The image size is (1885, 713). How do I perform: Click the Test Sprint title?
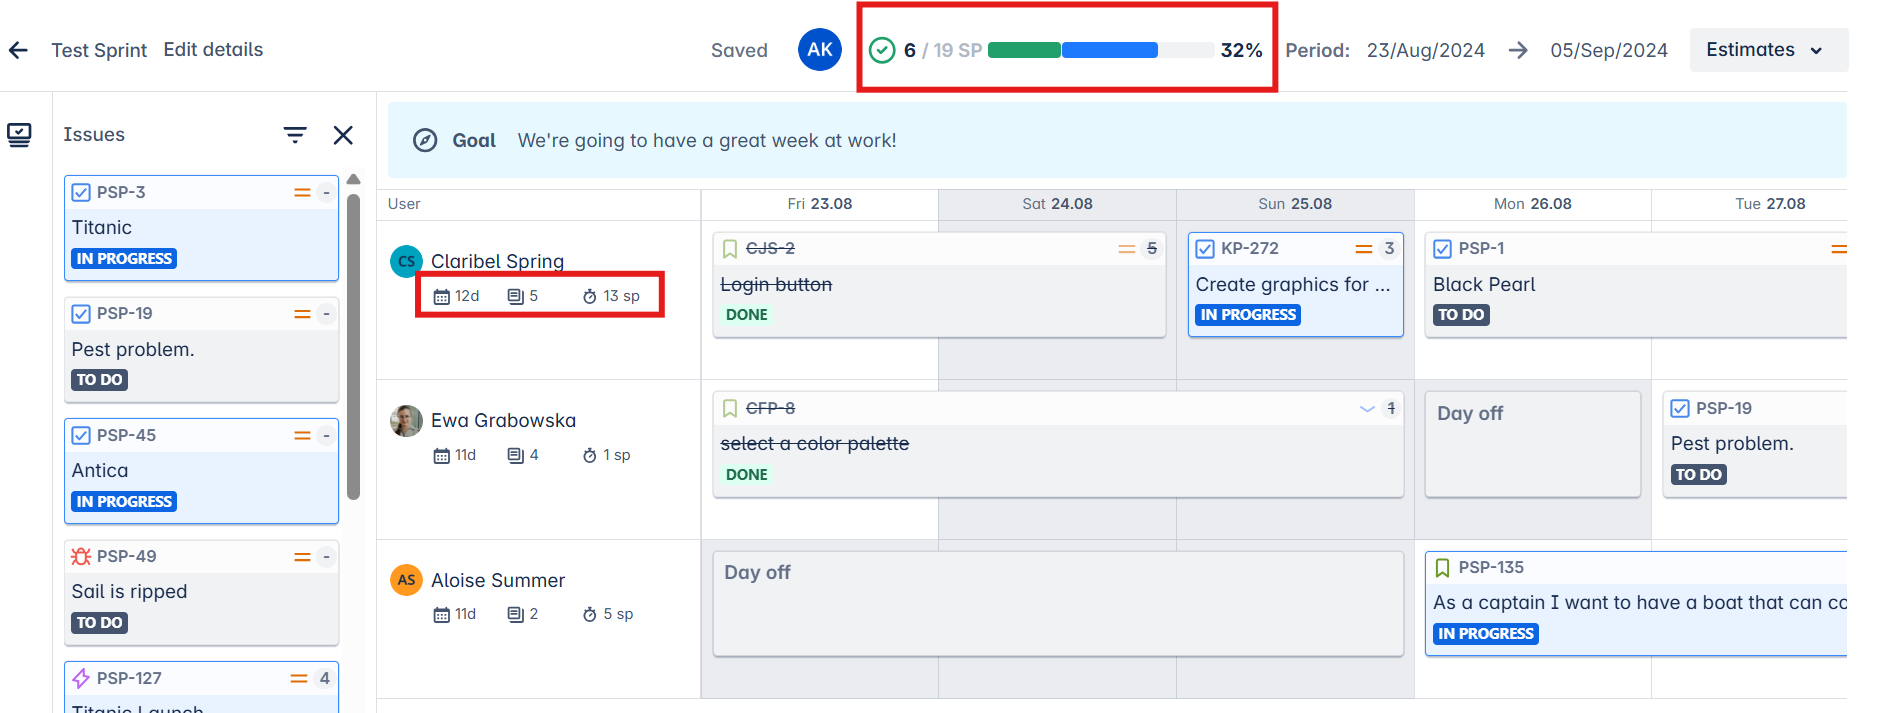click(99, 50)
